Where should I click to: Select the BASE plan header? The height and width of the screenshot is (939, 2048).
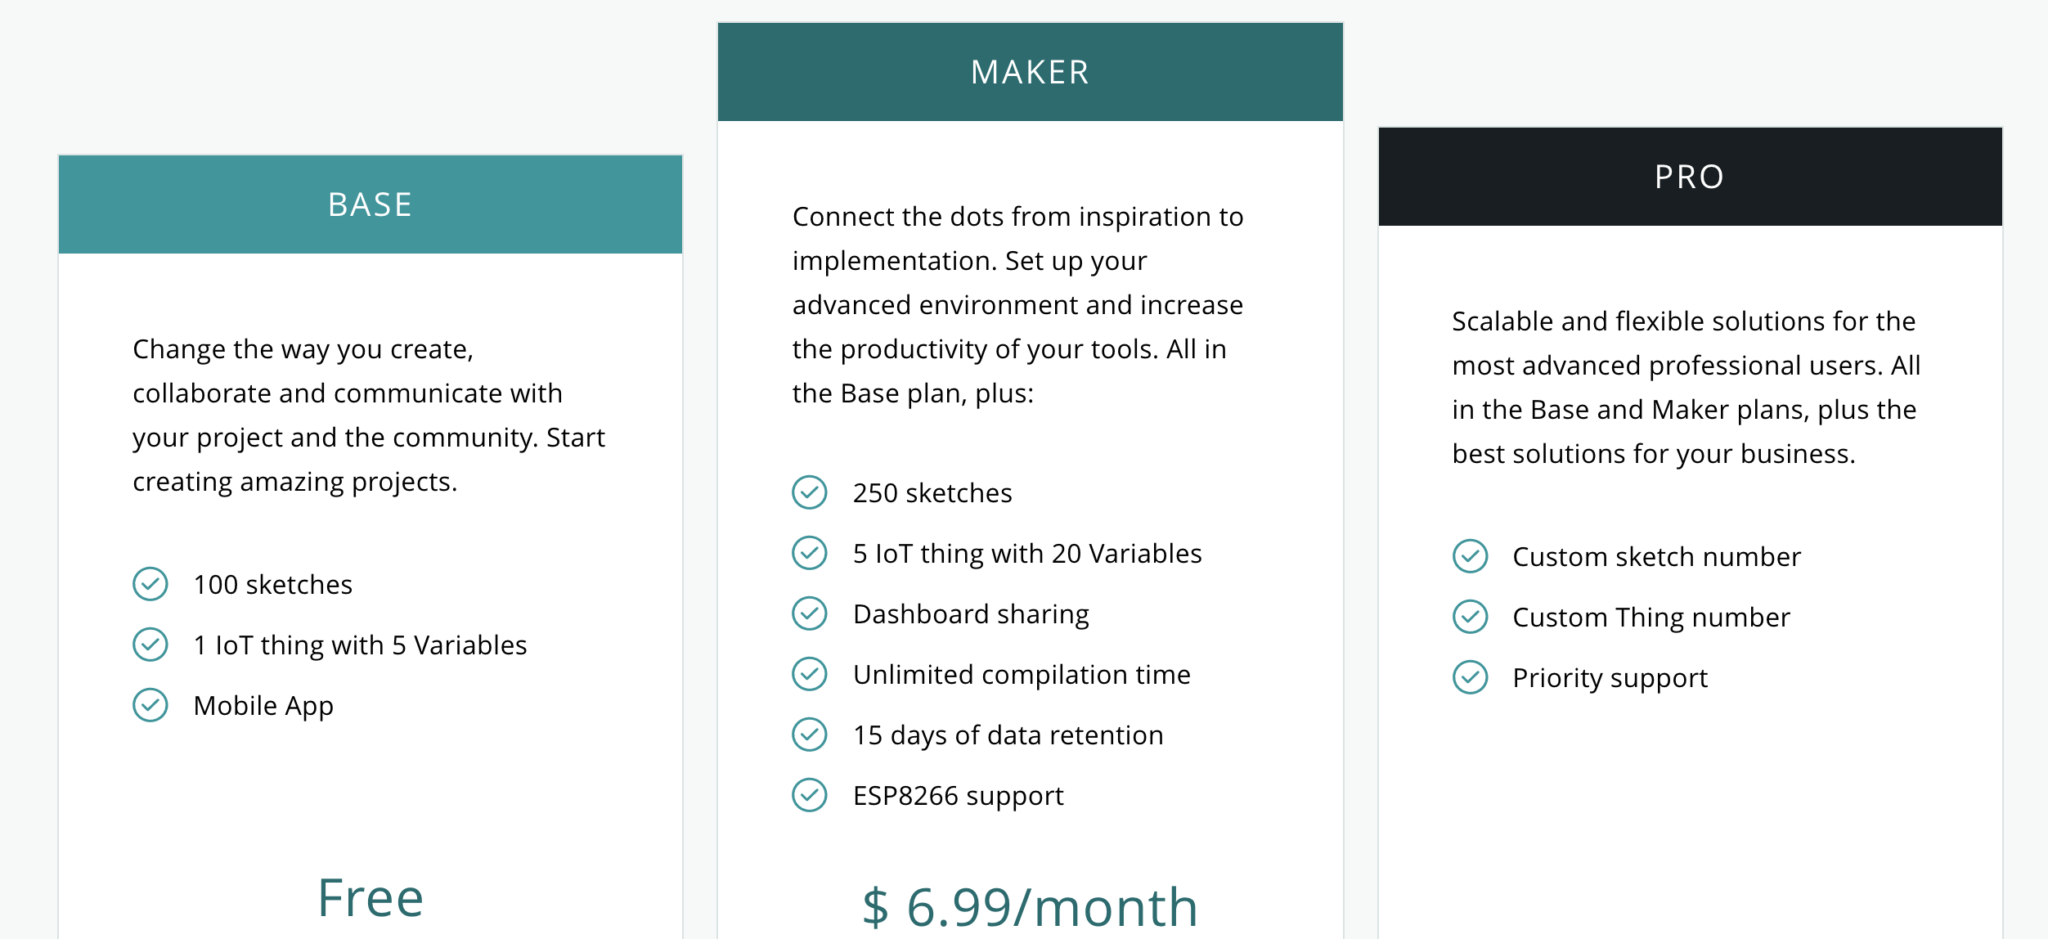370,204
